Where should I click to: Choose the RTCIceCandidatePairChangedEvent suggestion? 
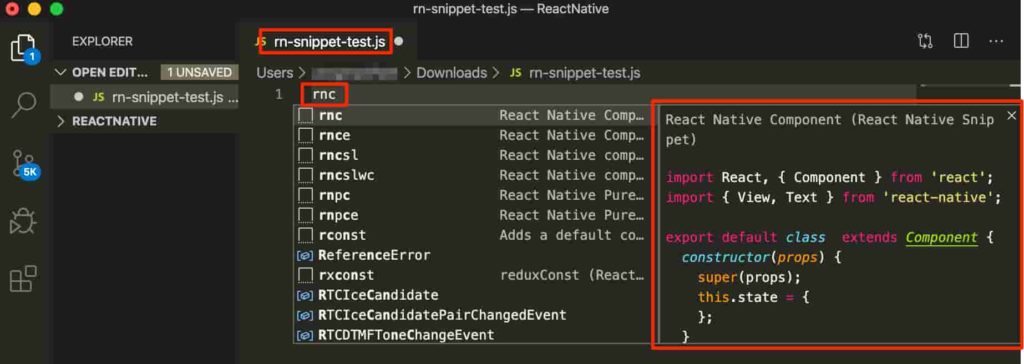(473, 315)
